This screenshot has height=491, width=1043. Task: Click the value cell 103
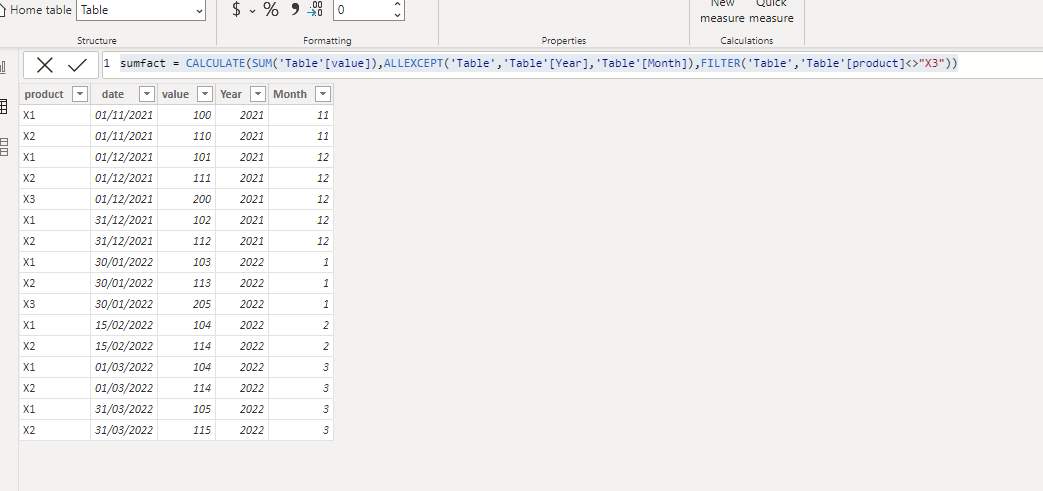[186, 262]
